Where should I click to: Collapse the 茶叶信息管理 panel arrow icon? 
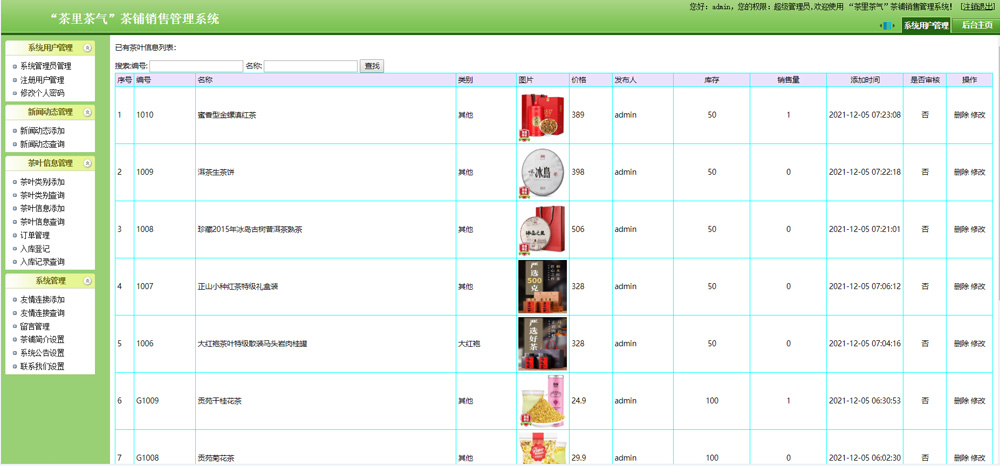pos(88,163)
